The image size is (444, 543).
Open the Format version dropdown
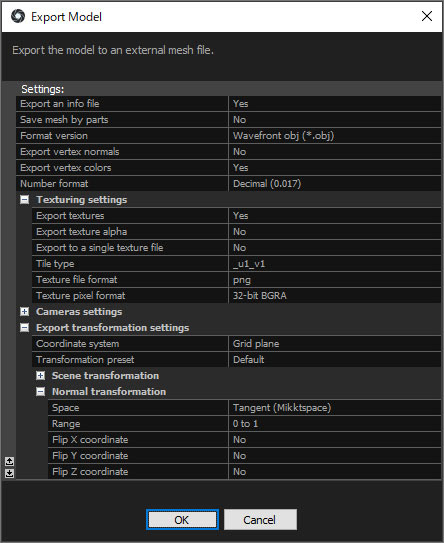335,136
